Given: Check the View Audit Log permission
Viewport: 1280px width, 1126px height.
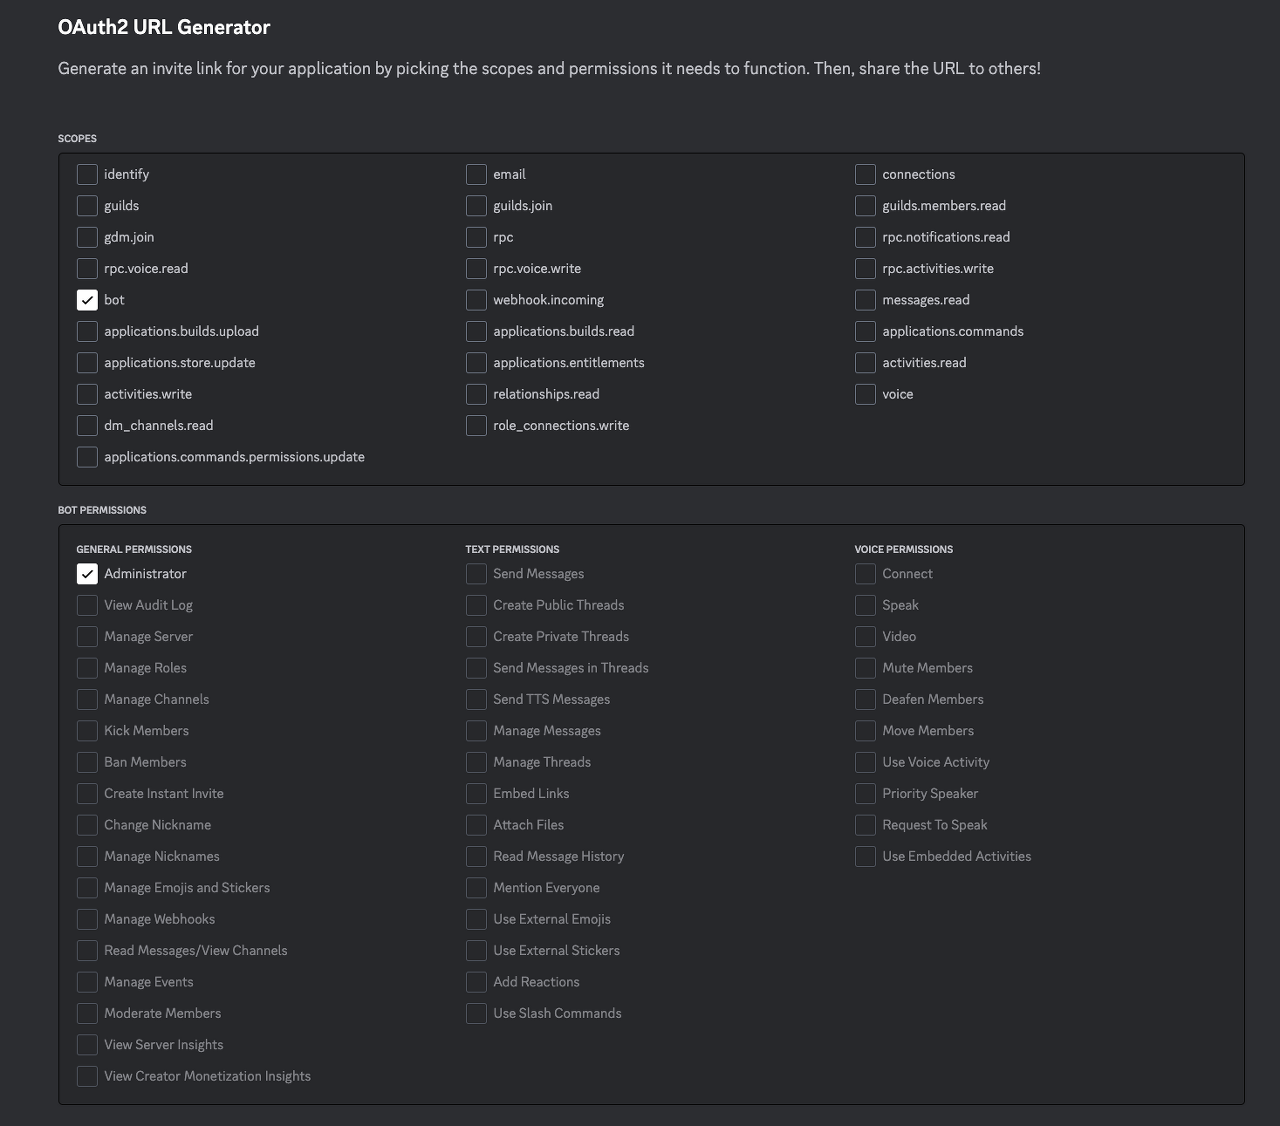Looking at the screenshot, I should click(87, 605).
